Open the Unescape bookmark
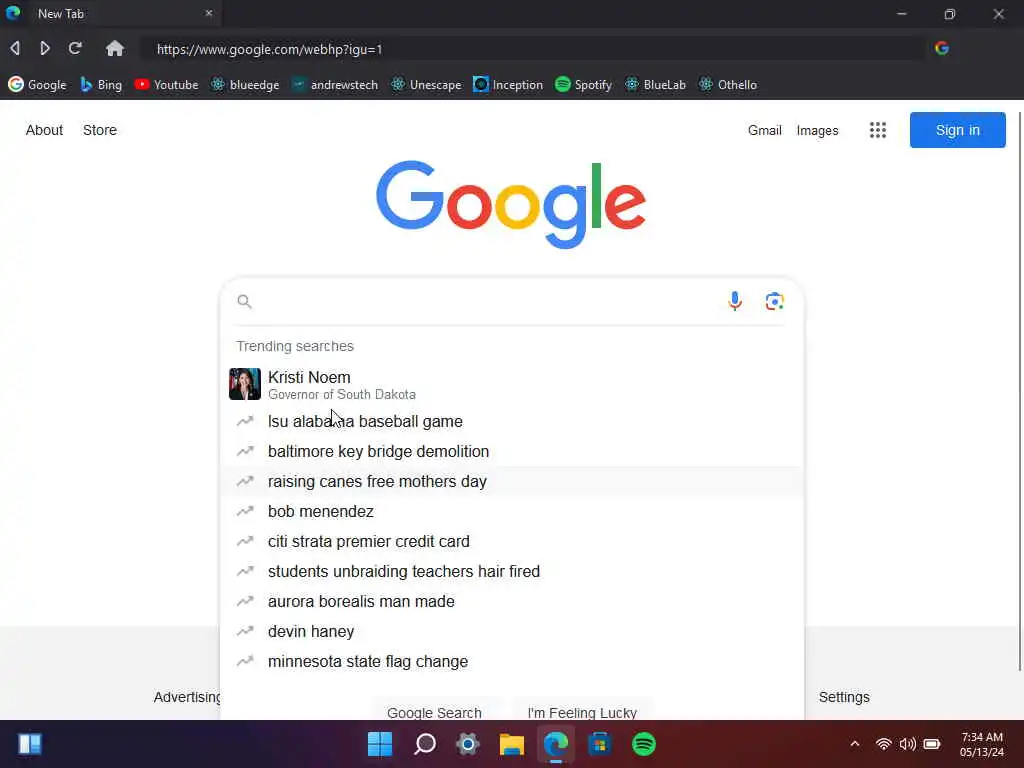1024x768 pixels. [x=426, y=84]
